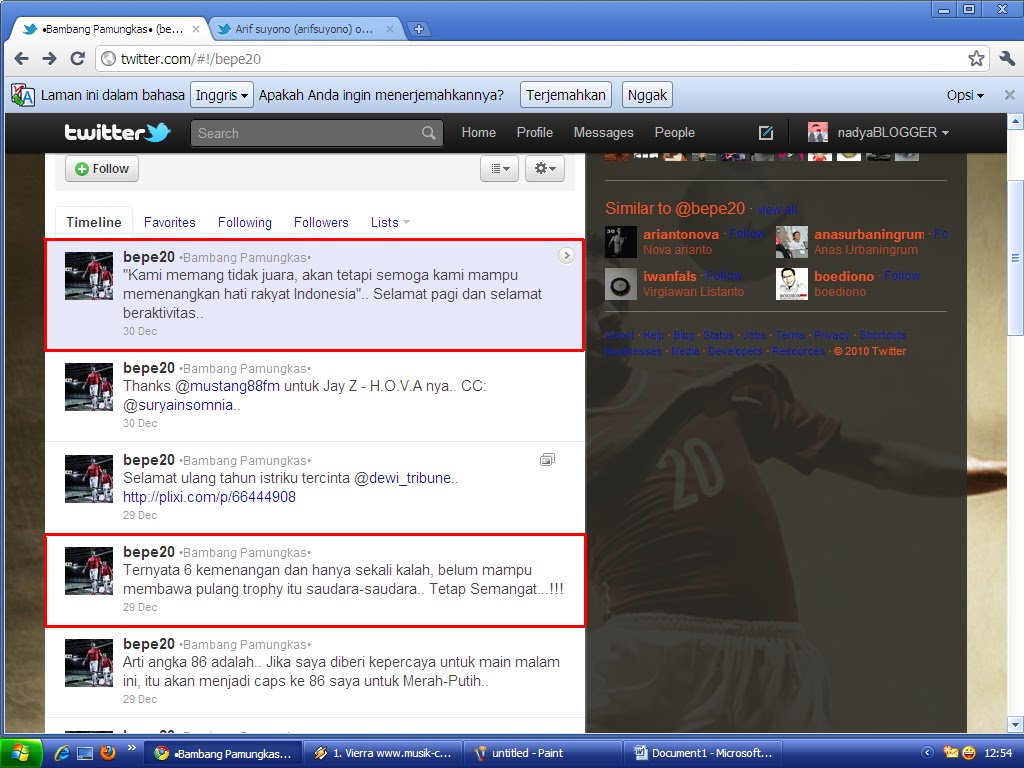Open the ariantonova profile picture

point(620,242)
